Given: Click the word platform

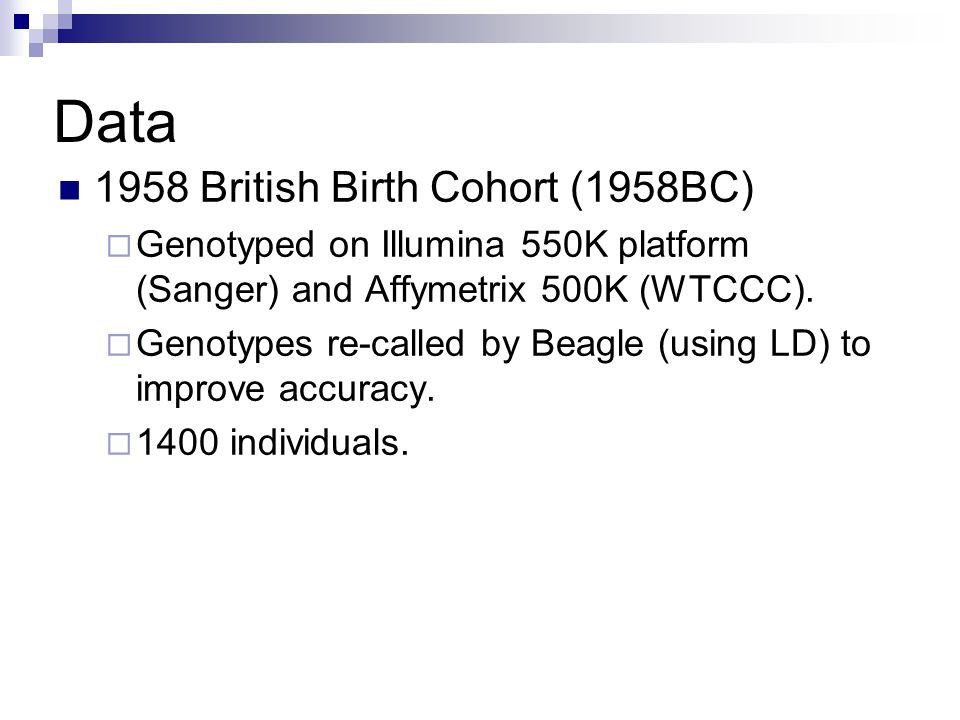Looking at the screenshot, I should click(x=683, y=246).
